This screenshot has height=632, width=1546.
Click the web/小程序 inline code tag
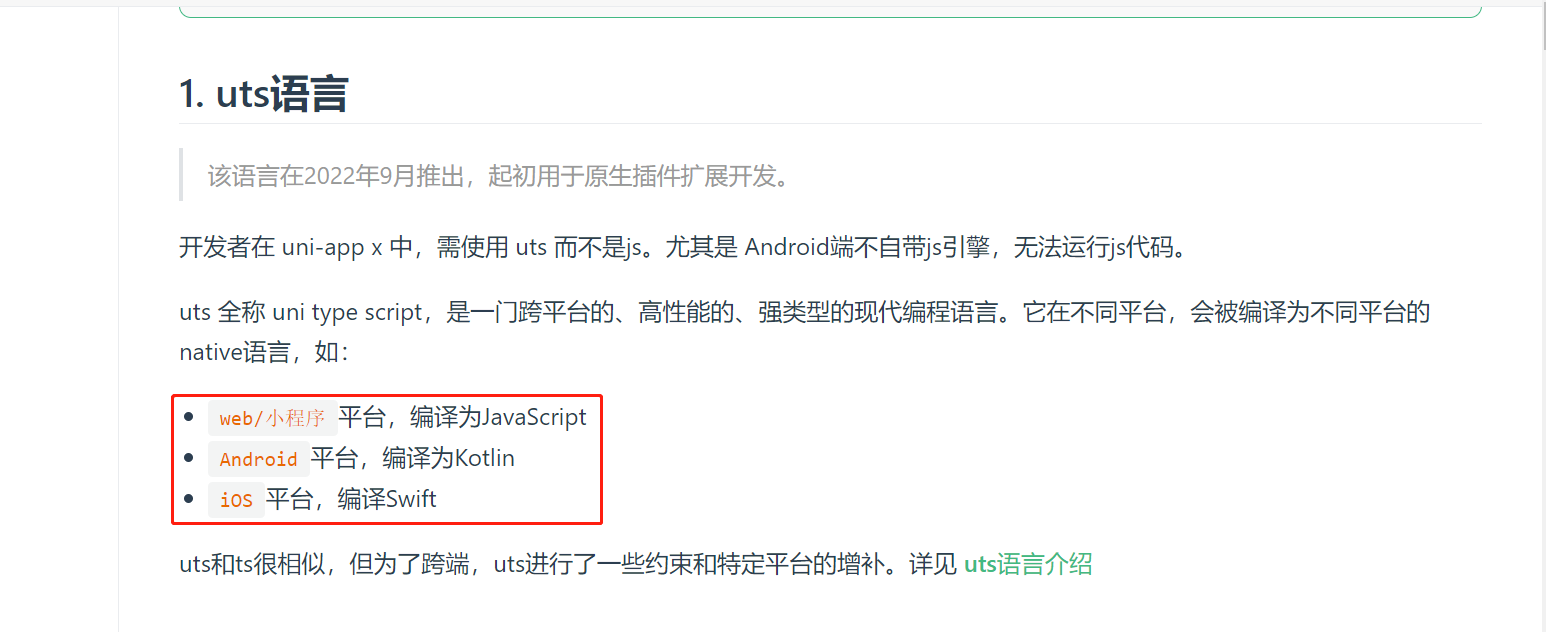[272, 418]
